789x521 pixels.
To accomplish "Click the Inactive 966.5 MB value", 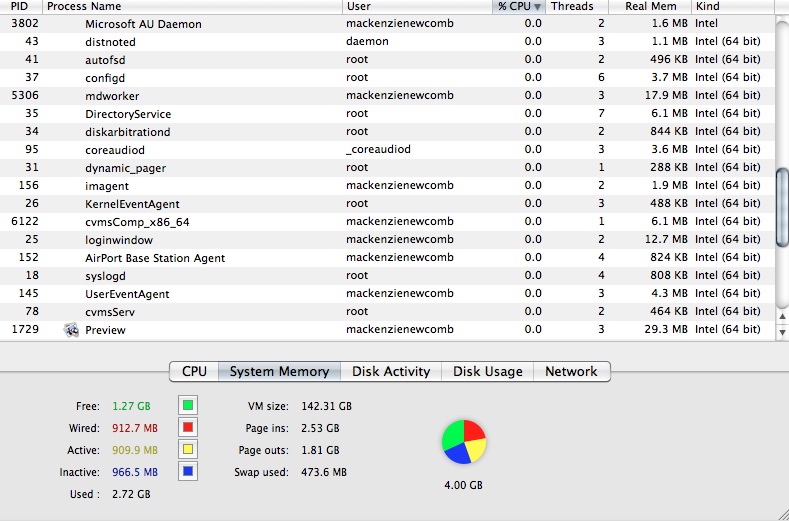I will pyautogui.click(x=135, y=473).
